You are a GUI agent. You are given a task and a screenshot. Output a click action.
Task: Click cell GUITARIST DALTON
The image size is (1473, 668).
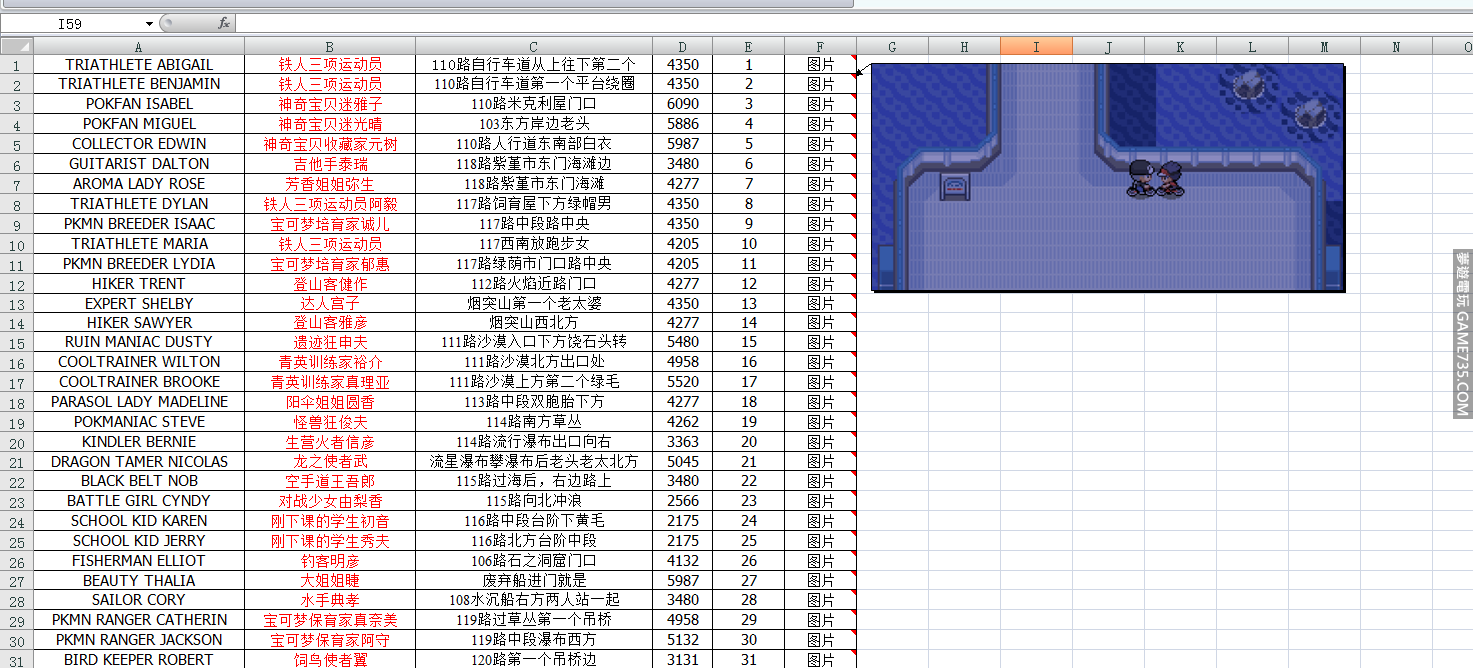tap(139, 164)
